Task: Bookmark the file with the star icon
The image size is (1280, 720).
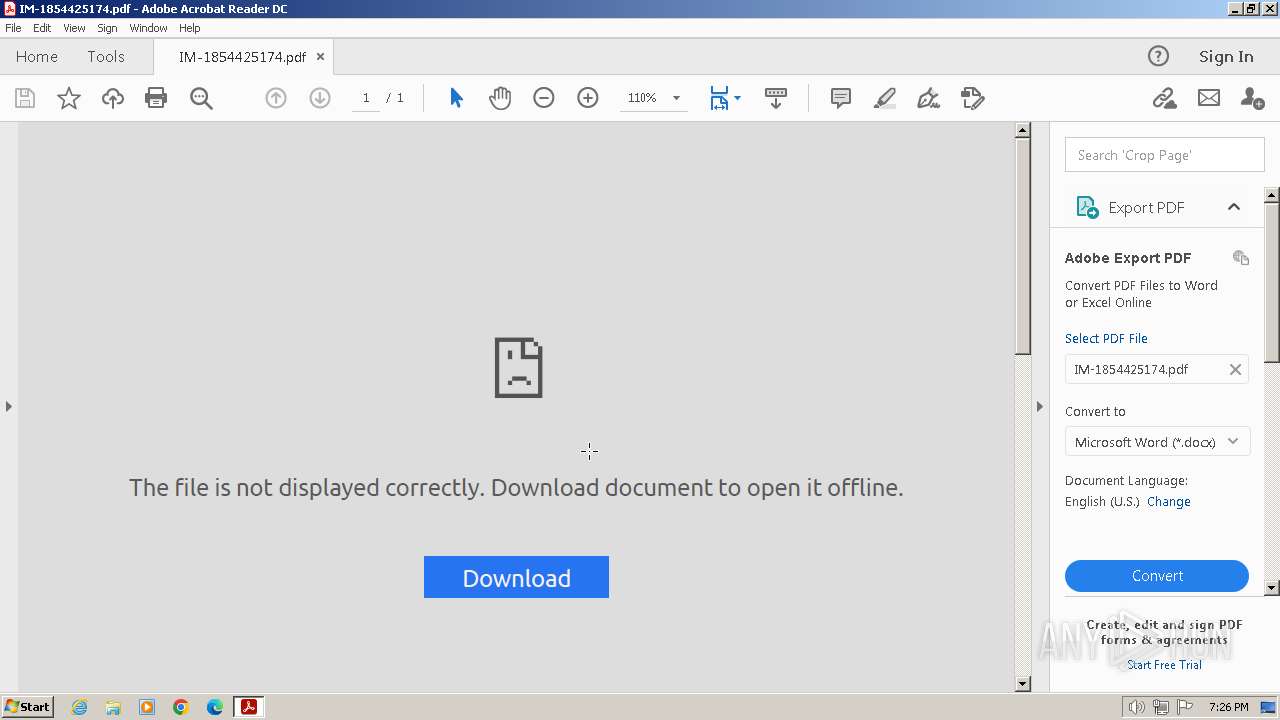Action: click(x=69, y=98)
